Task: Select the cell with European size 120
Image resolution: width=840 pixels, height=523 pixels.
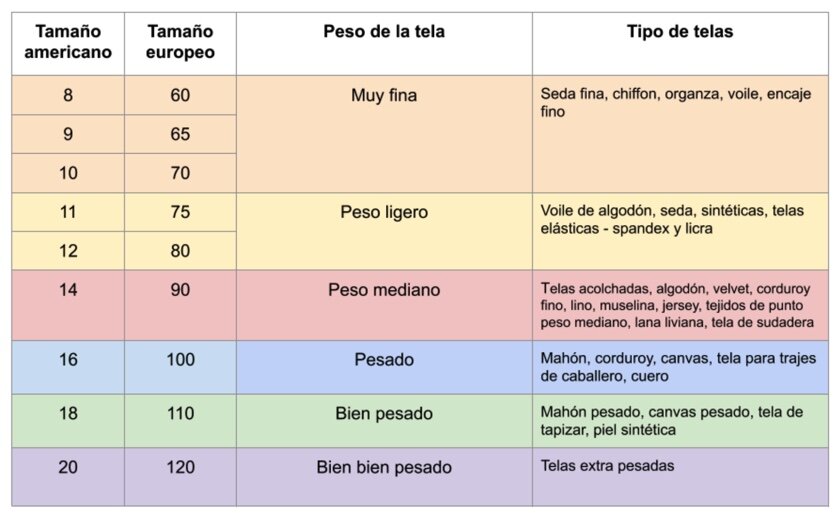Action: tap(180, 477)
